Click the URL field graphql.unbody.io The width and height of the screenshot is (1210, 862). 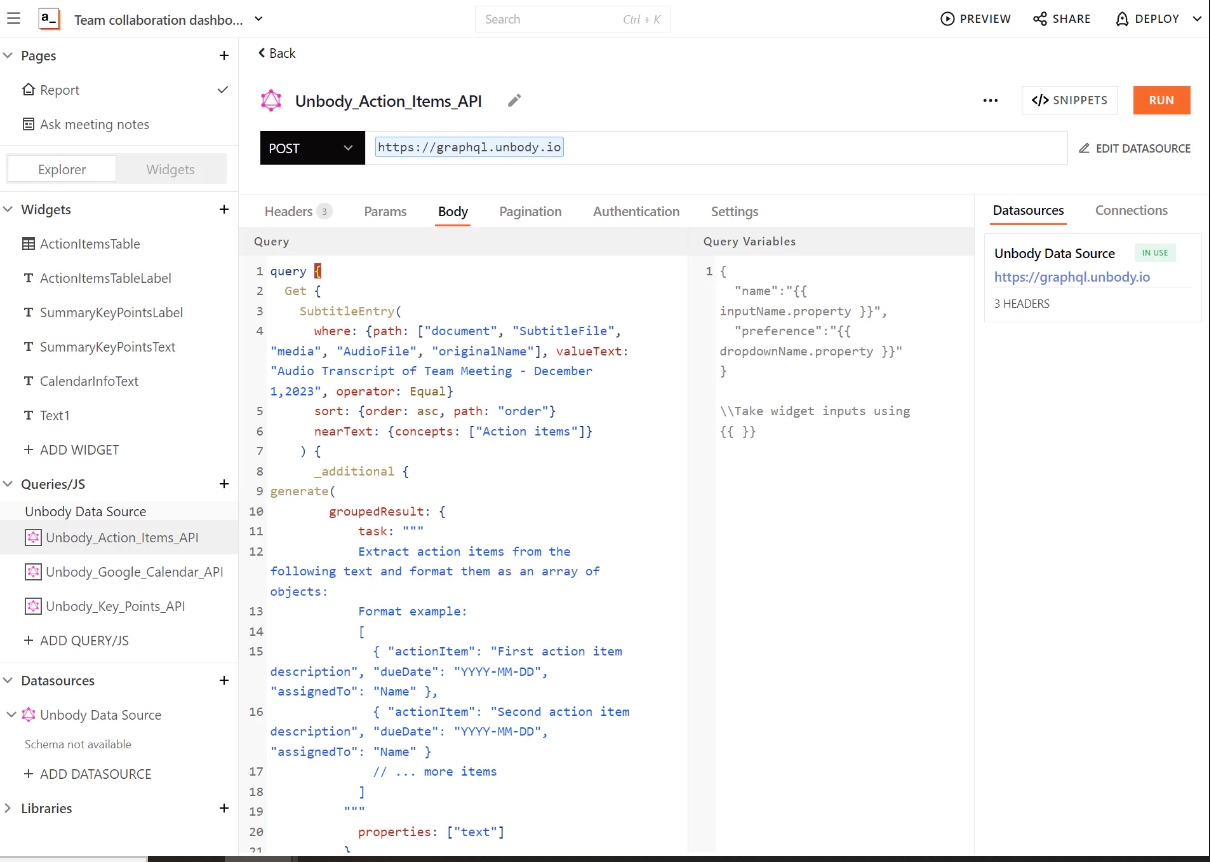pos(715,148)
